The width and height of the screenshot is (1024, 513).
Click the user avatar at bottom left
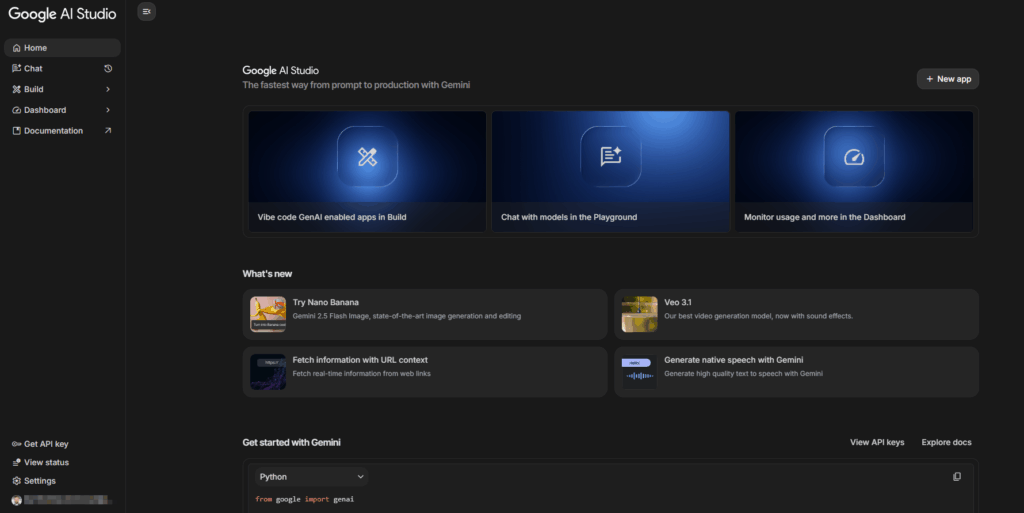pyautogui.click(x=16, y=500)
